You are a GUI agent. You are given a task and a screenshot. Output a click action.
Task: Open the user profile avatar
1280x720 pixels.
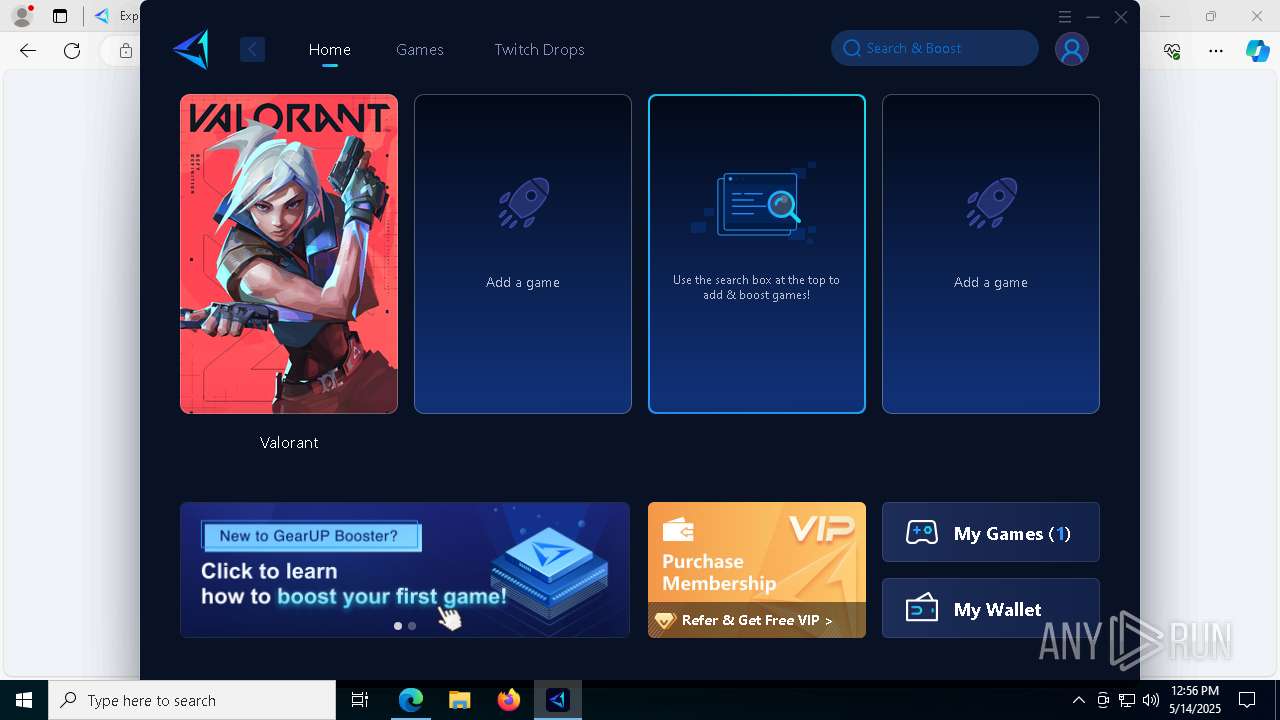1072,49
